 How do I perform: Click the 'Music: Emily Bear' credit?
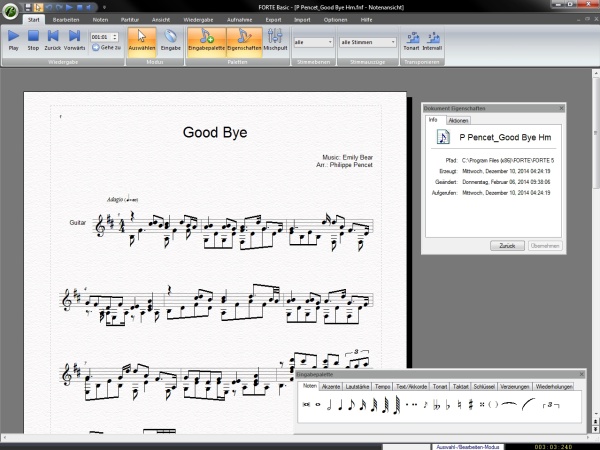[x=347, y=157]
